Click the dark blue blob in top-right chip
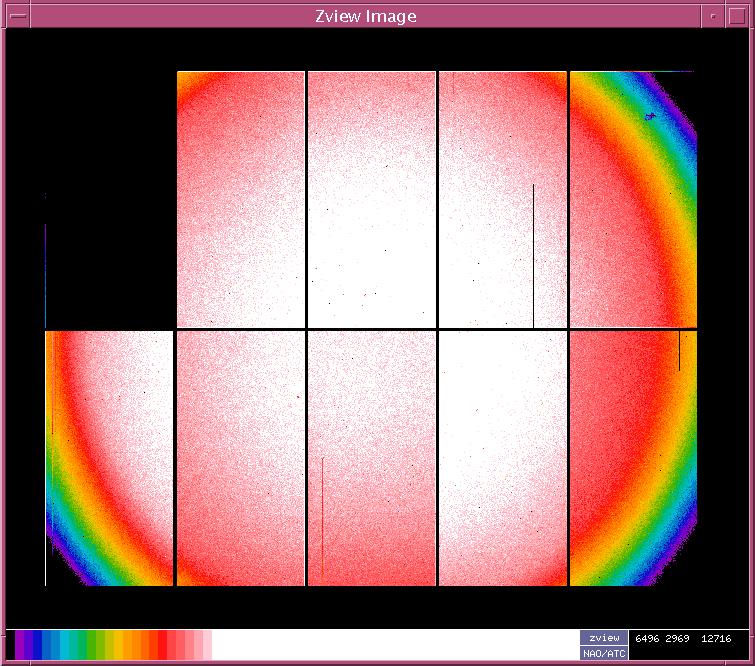The width and height of the screenshot is (755, 666). coord(651,117)
